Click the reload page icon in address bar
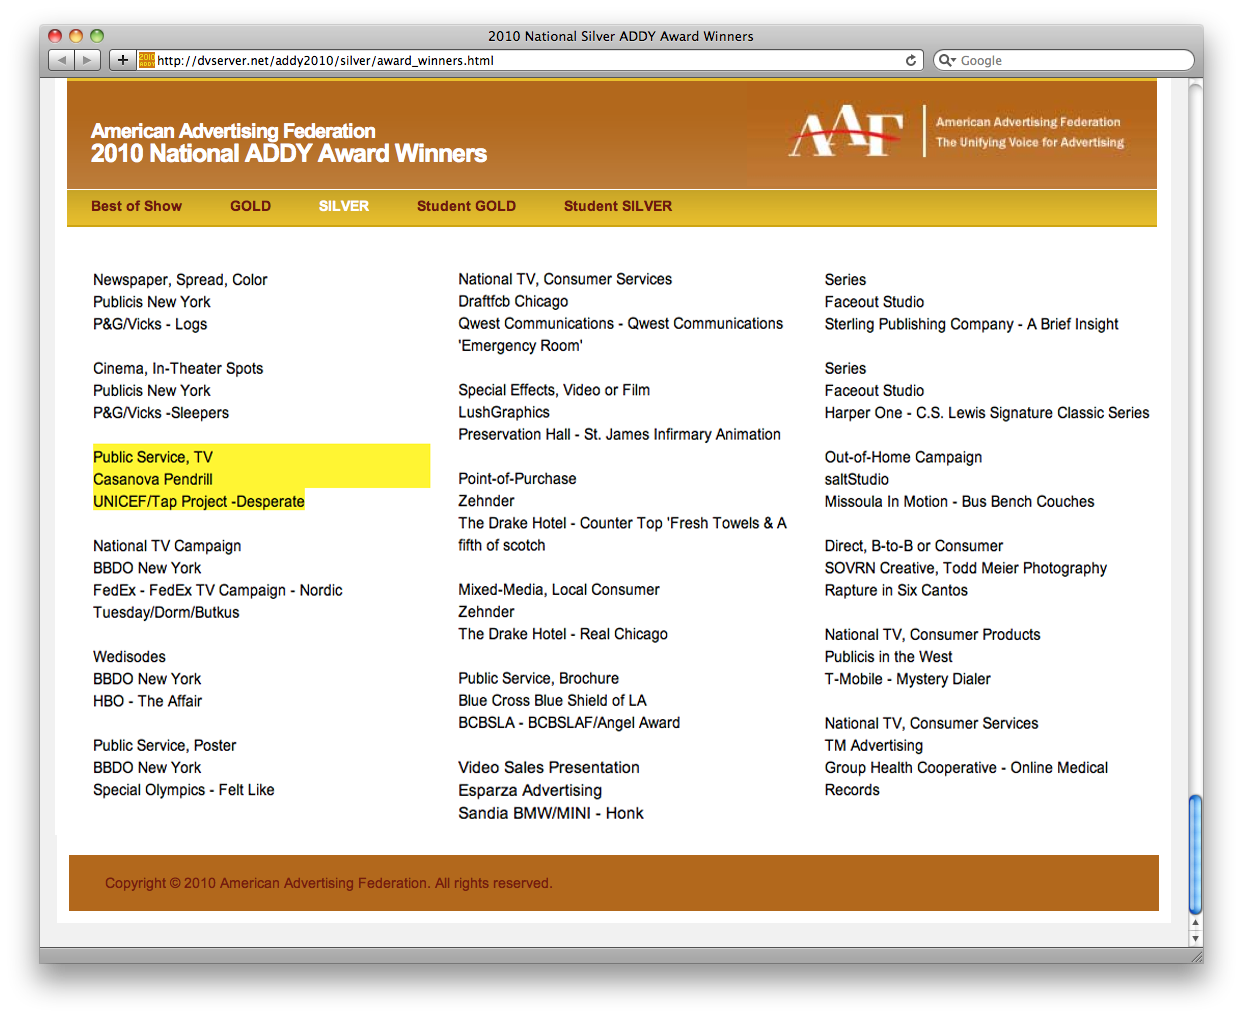This screenshot has height=1018, width=1243. [x=911, y=60]
